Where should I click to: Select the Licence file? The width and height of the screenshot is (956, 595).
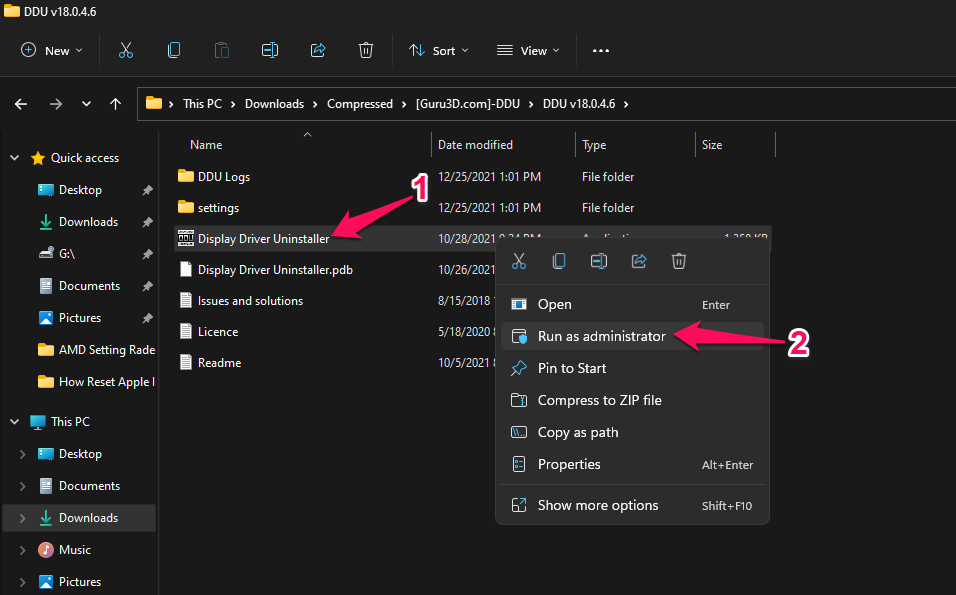click(218, 332)
